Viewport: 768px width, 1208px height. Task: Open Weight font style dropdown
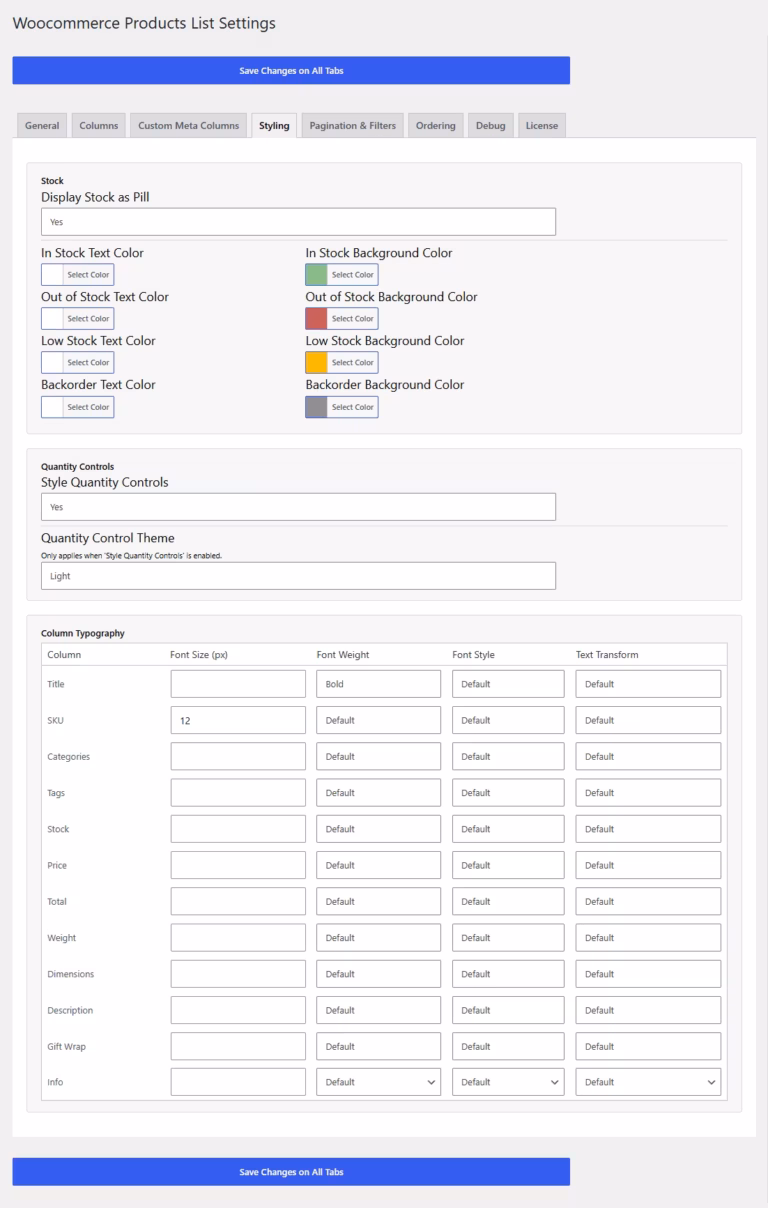pos(508,938)
